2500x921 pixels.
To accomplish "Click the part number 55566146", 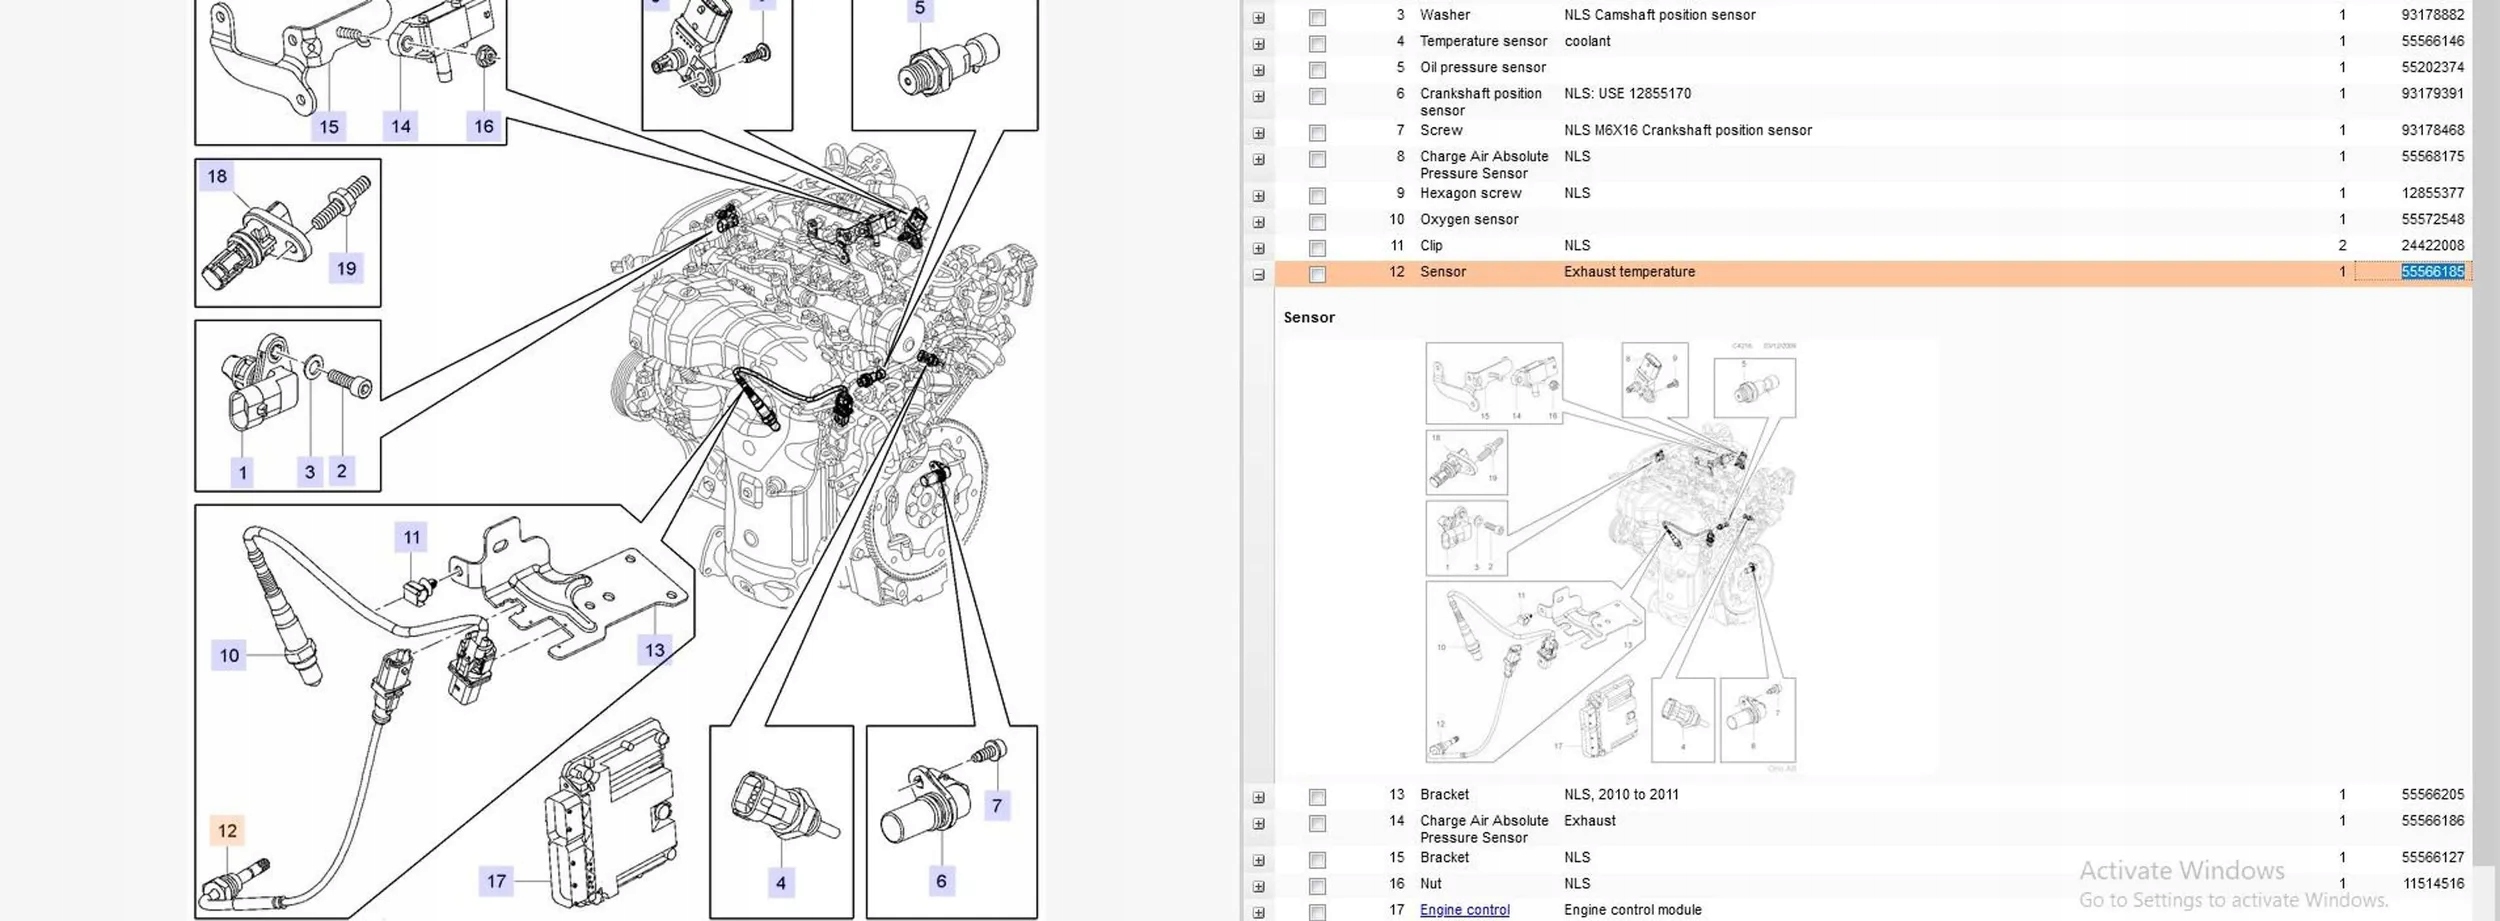I will pos(2432,41).
